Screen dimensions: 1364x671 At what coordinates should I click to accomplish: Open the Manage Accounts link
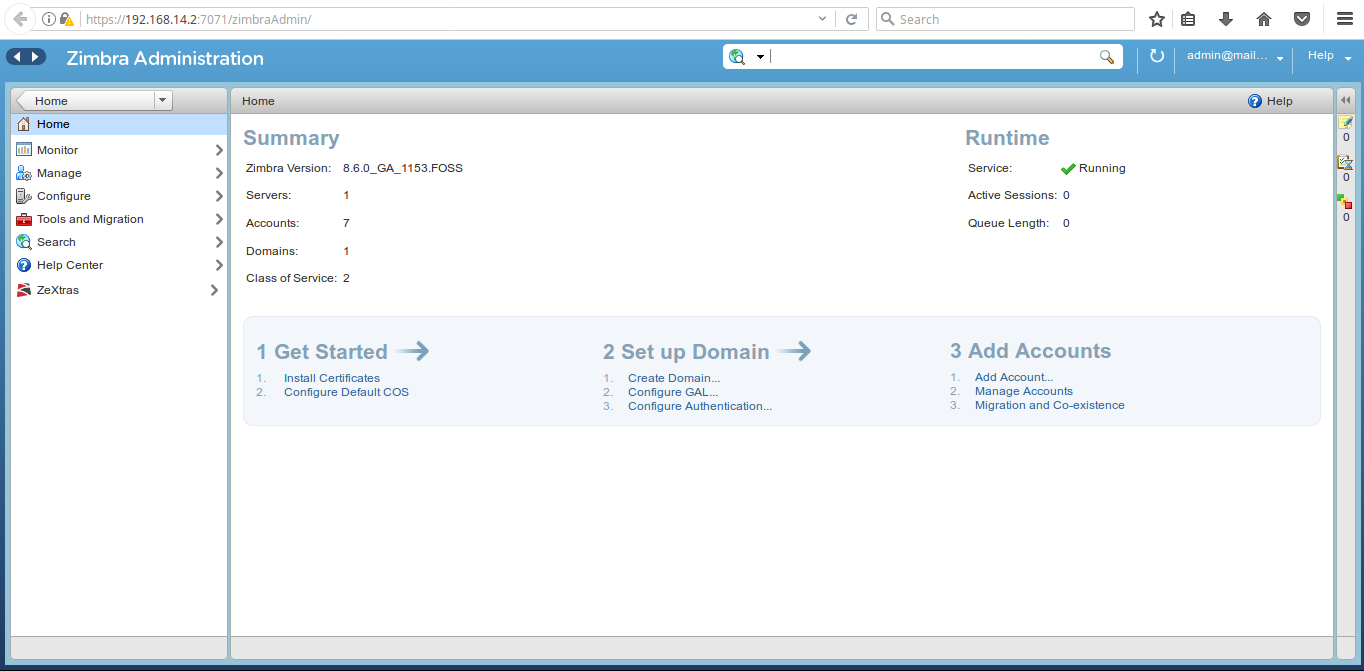[1024, 391]
